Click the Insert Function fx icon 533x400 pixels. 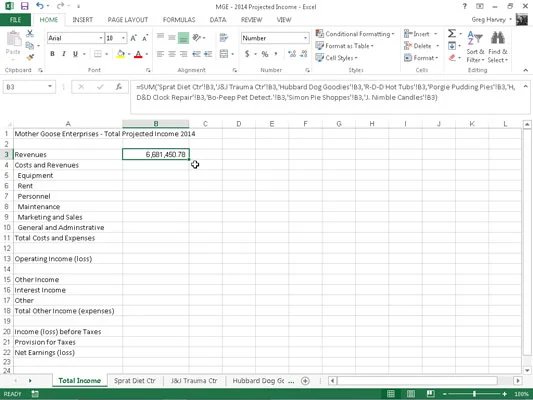tap(119, 87)
